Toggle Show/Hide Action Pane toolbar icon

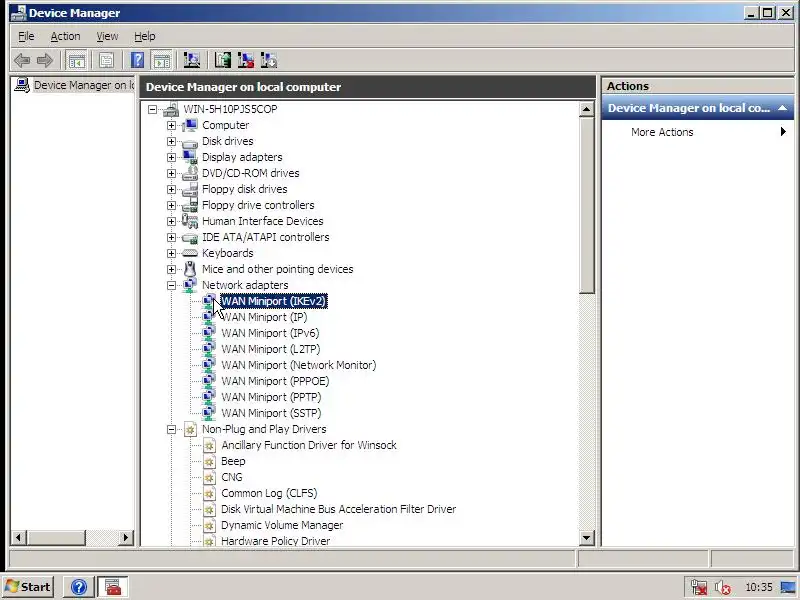click(162, 61)
